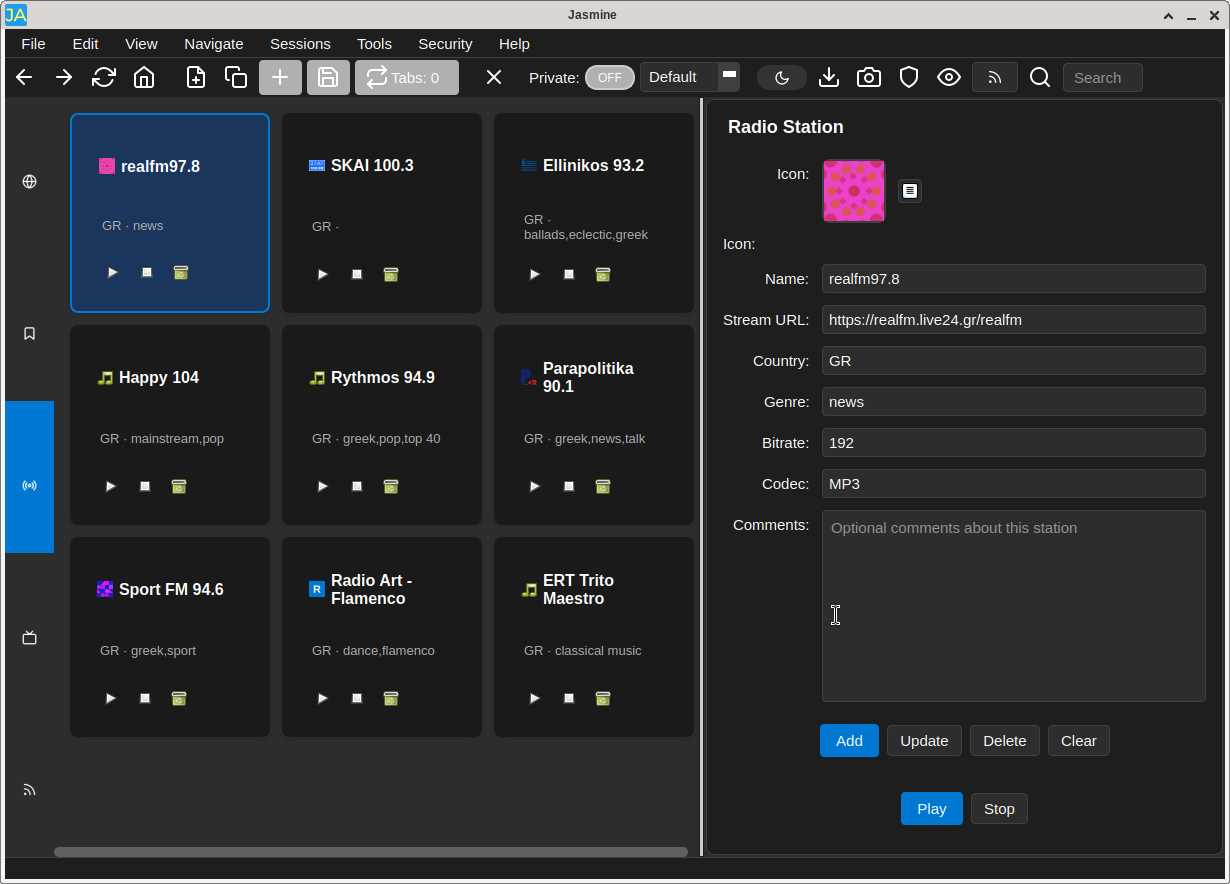This screenshot has height=884, width=1230.
Task: Toggle the eye visibility icon
Action: tap(949, 77)
